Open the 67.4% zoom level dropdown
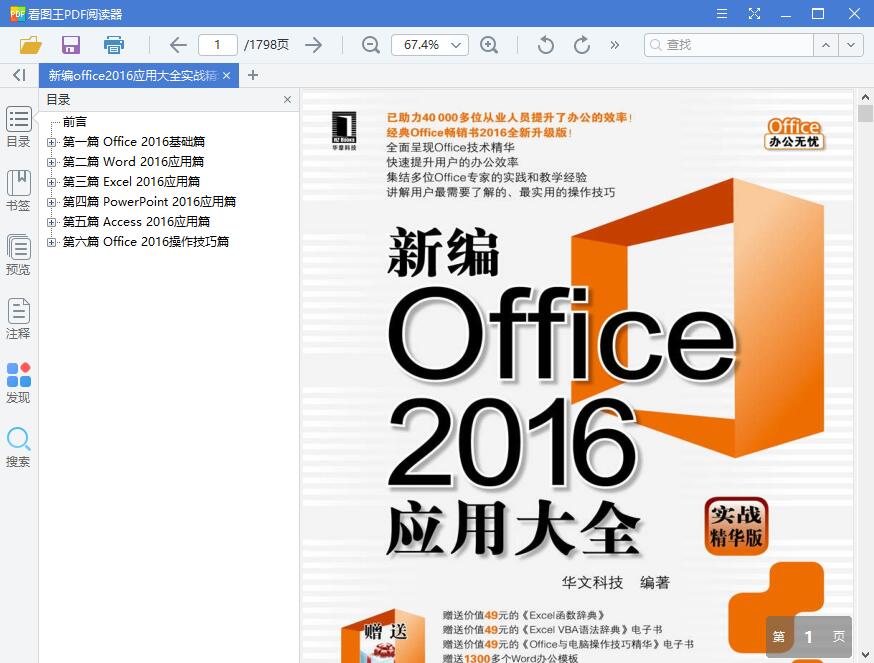This screenshot has height=663, width=874. click(x=430, y=45)
